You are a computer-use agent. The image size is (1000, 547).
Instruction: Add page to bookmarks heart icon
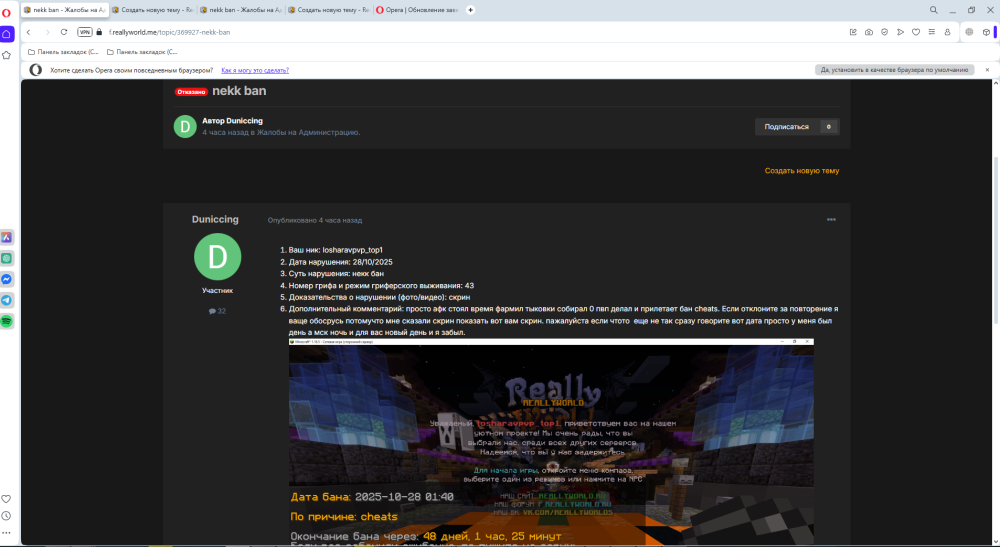916,32
